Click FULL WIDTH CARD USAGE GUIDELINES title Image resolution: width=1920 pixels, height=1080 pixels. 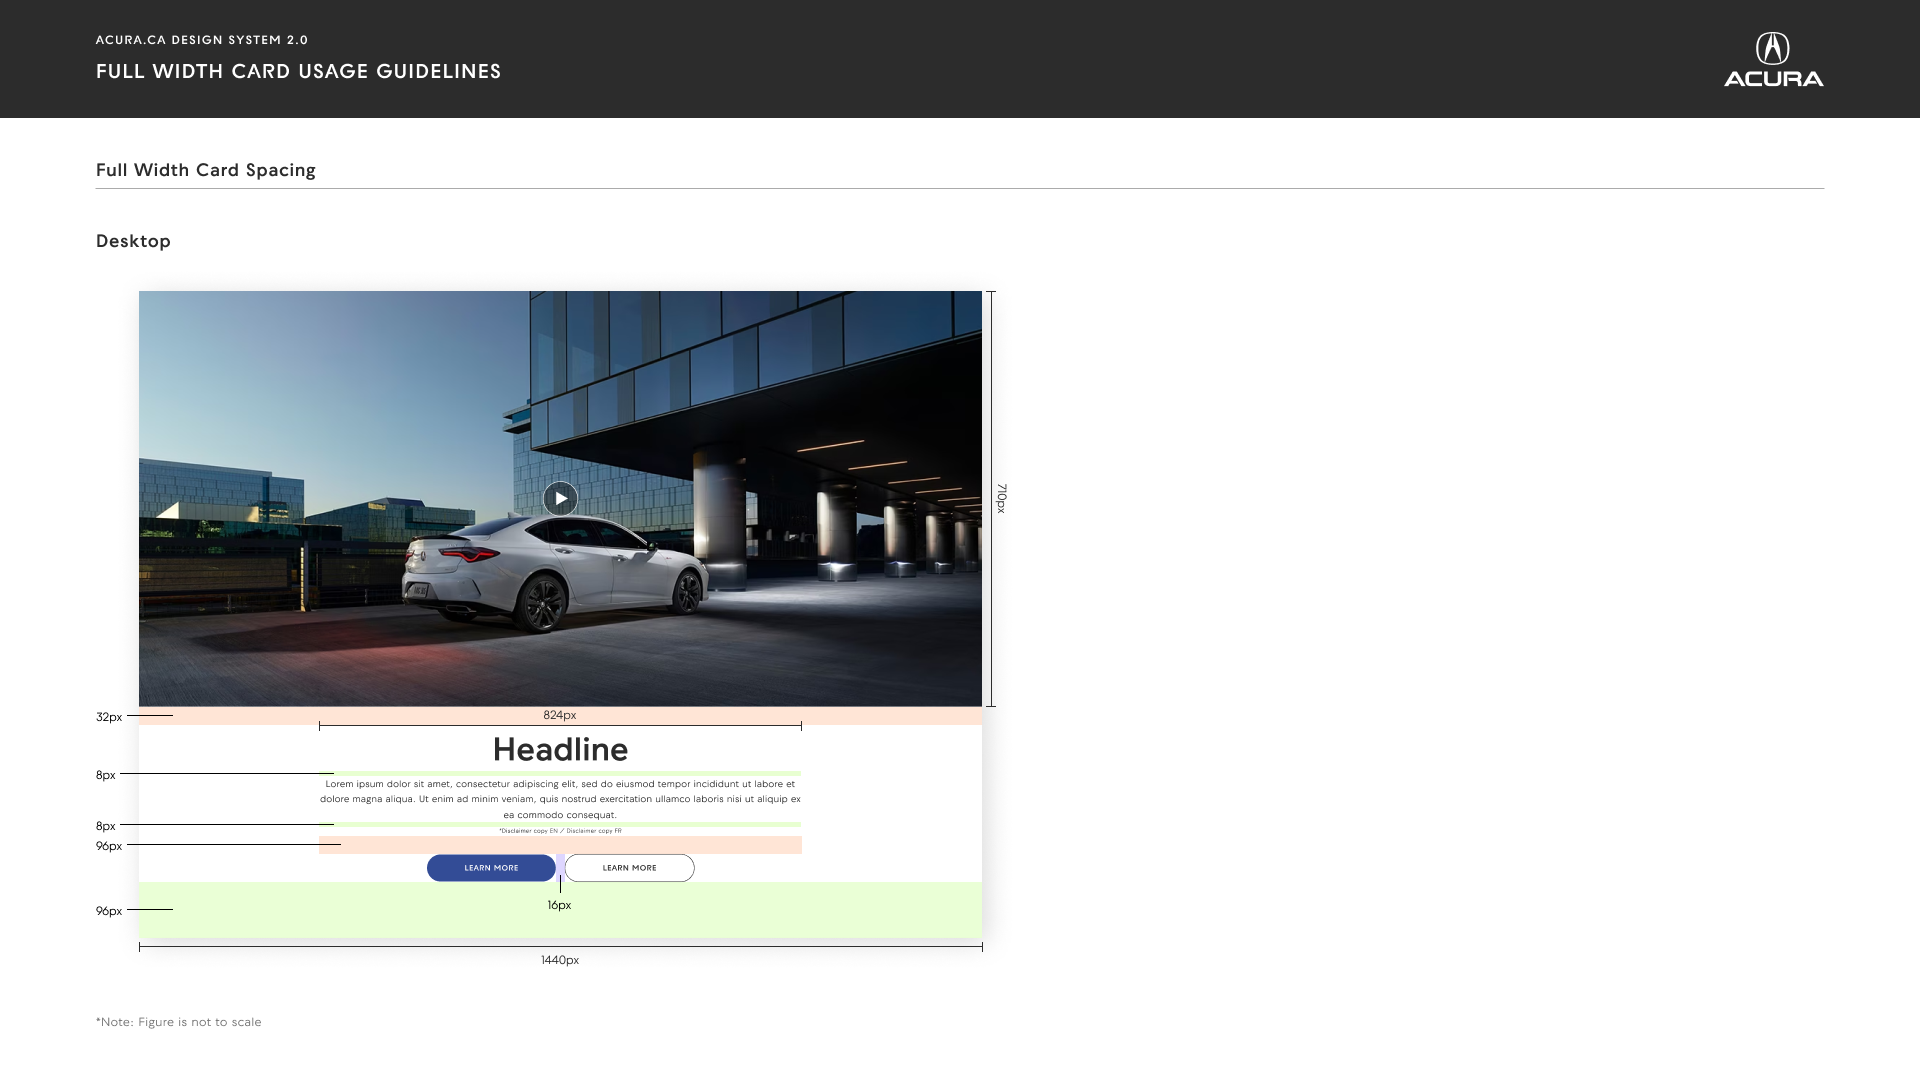click(298, 71)
